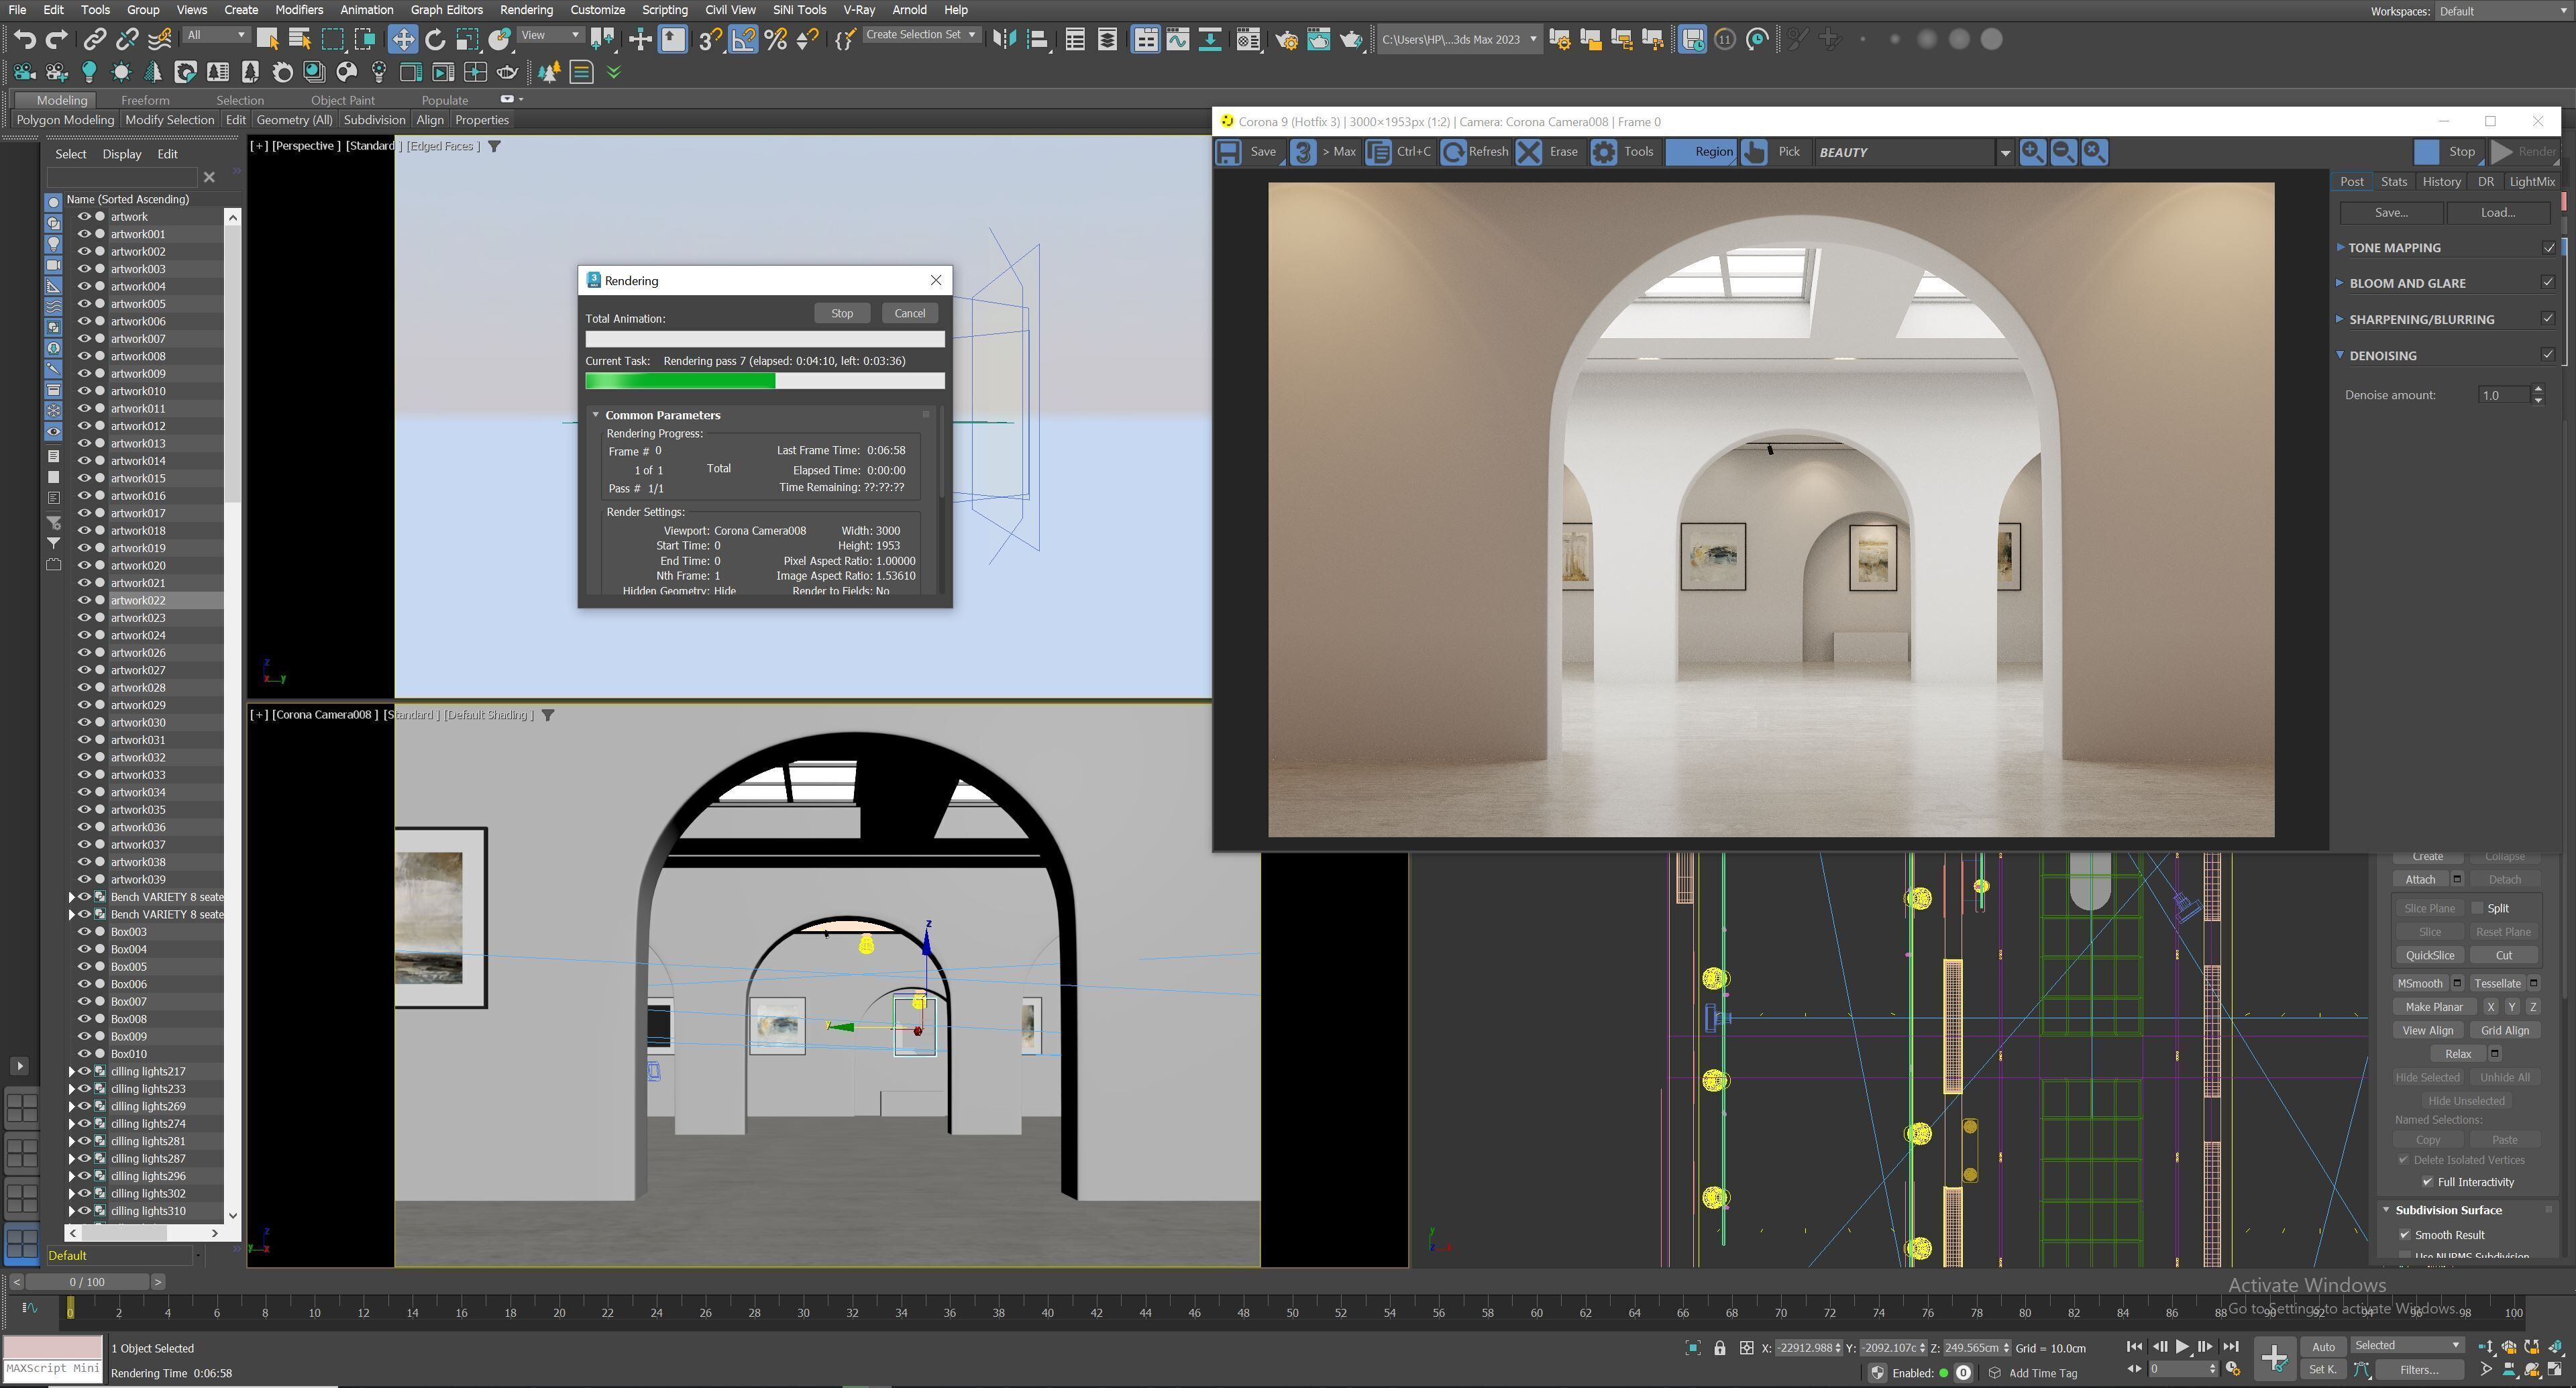2576x1388 pixels.
Task: Expand the cilling lights217 tree node
Action: (x=72, y=1072)
